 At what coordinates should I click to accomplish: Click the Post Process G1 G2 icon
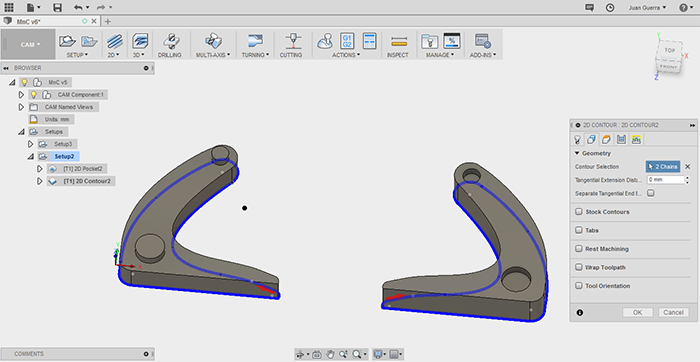tap(346, 41)
